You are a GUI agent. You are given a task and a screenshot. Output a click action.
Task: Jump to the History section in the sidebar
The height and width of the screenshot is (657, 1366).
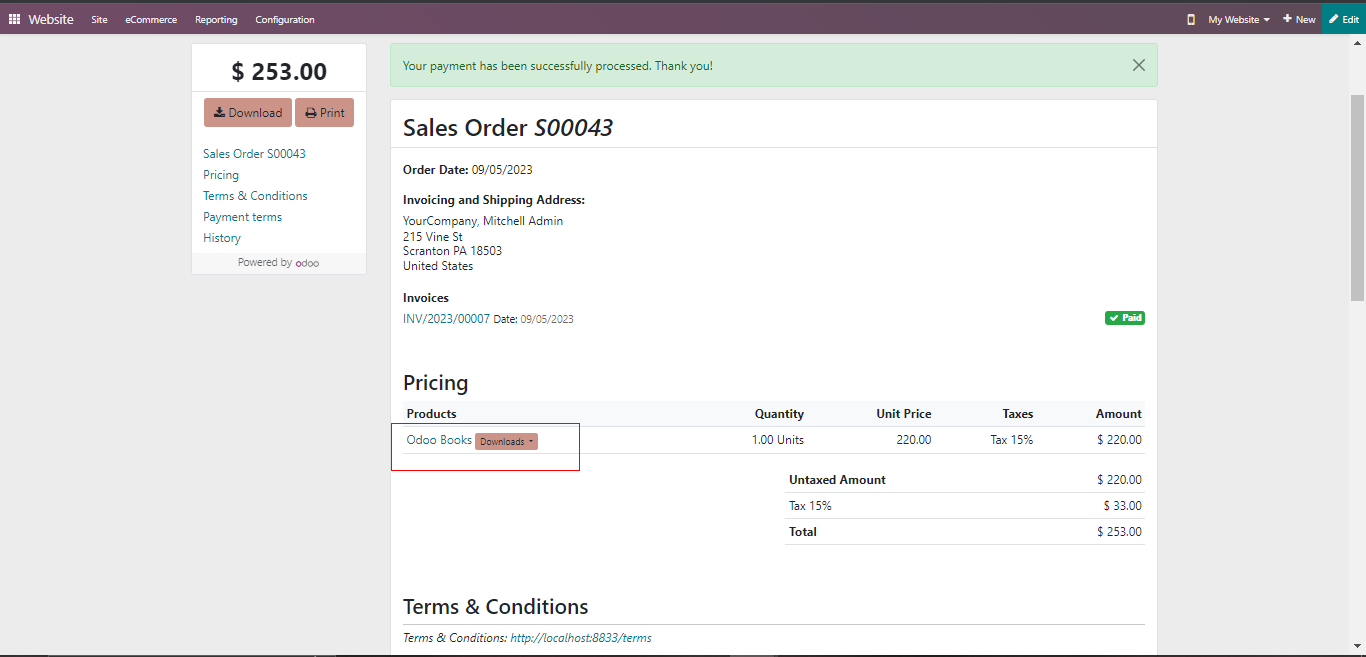pyautogui.click(x=222, y=238)
